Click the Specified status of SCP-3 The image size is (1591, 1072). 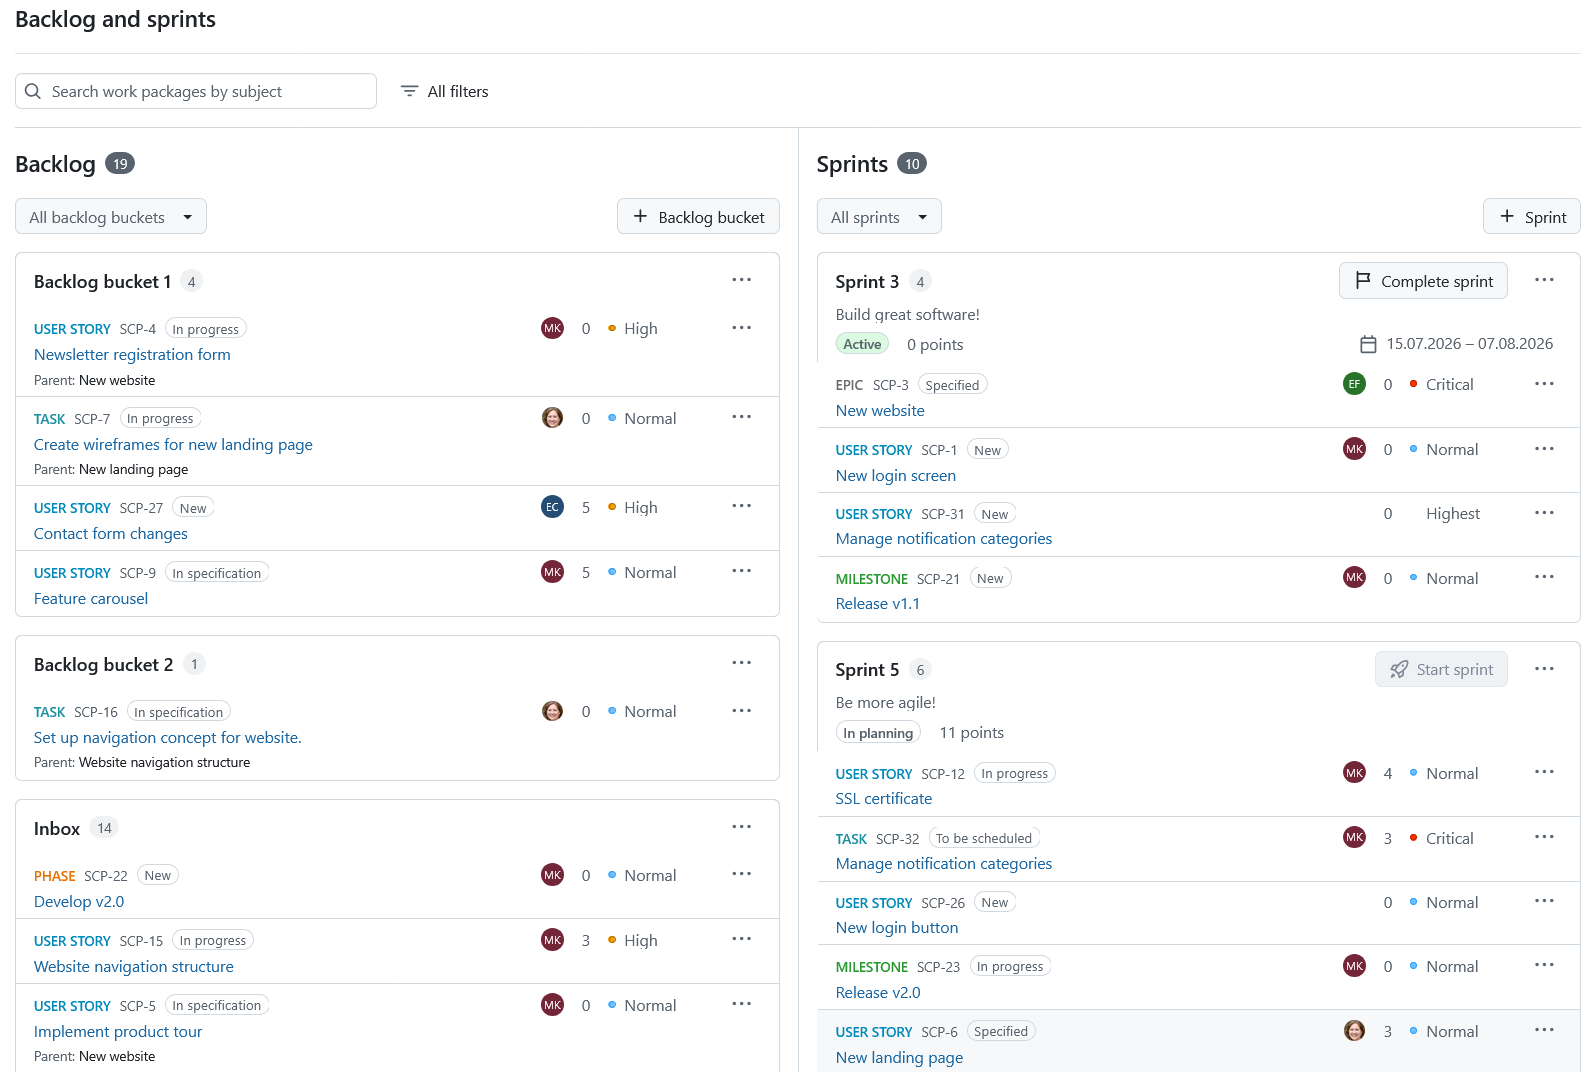click(x=952, y=385)
